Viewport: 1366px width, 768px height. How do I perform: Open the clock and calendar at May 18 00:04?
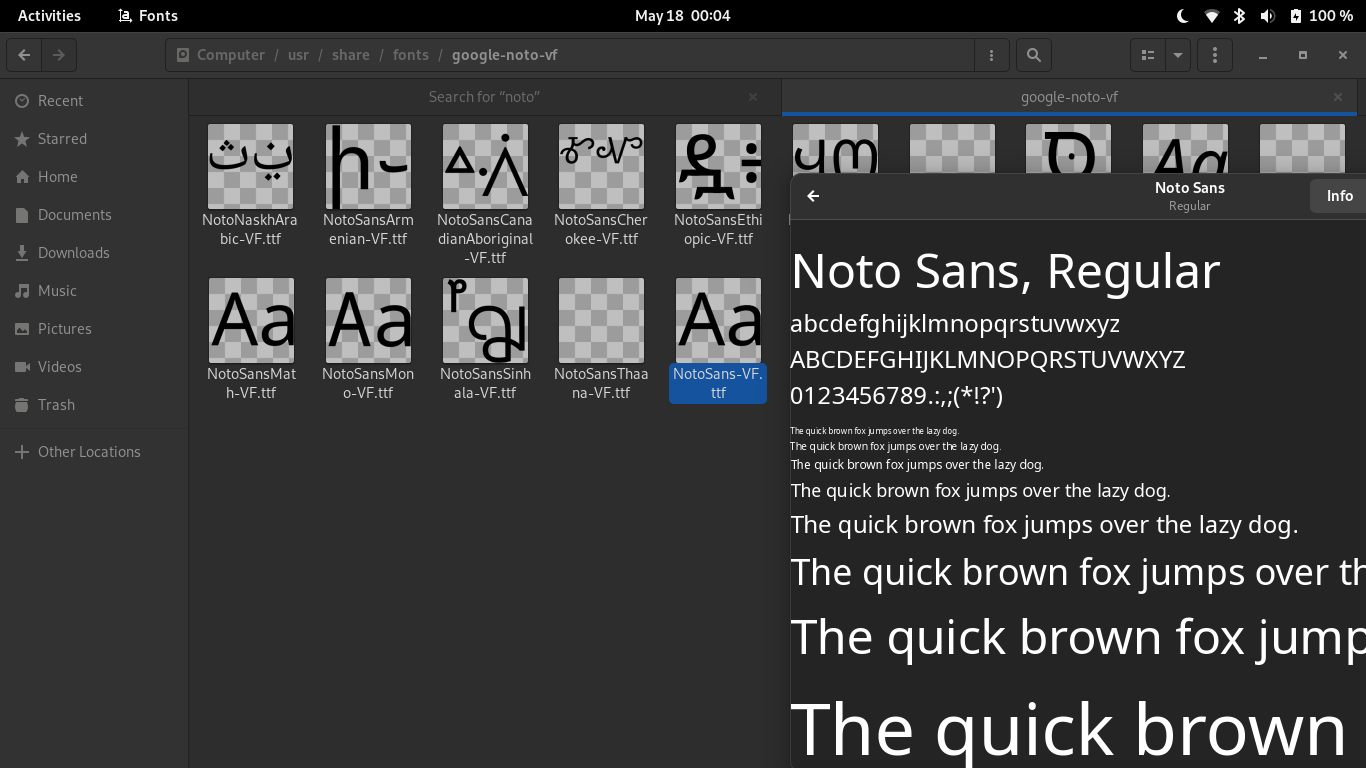point(683,16)
